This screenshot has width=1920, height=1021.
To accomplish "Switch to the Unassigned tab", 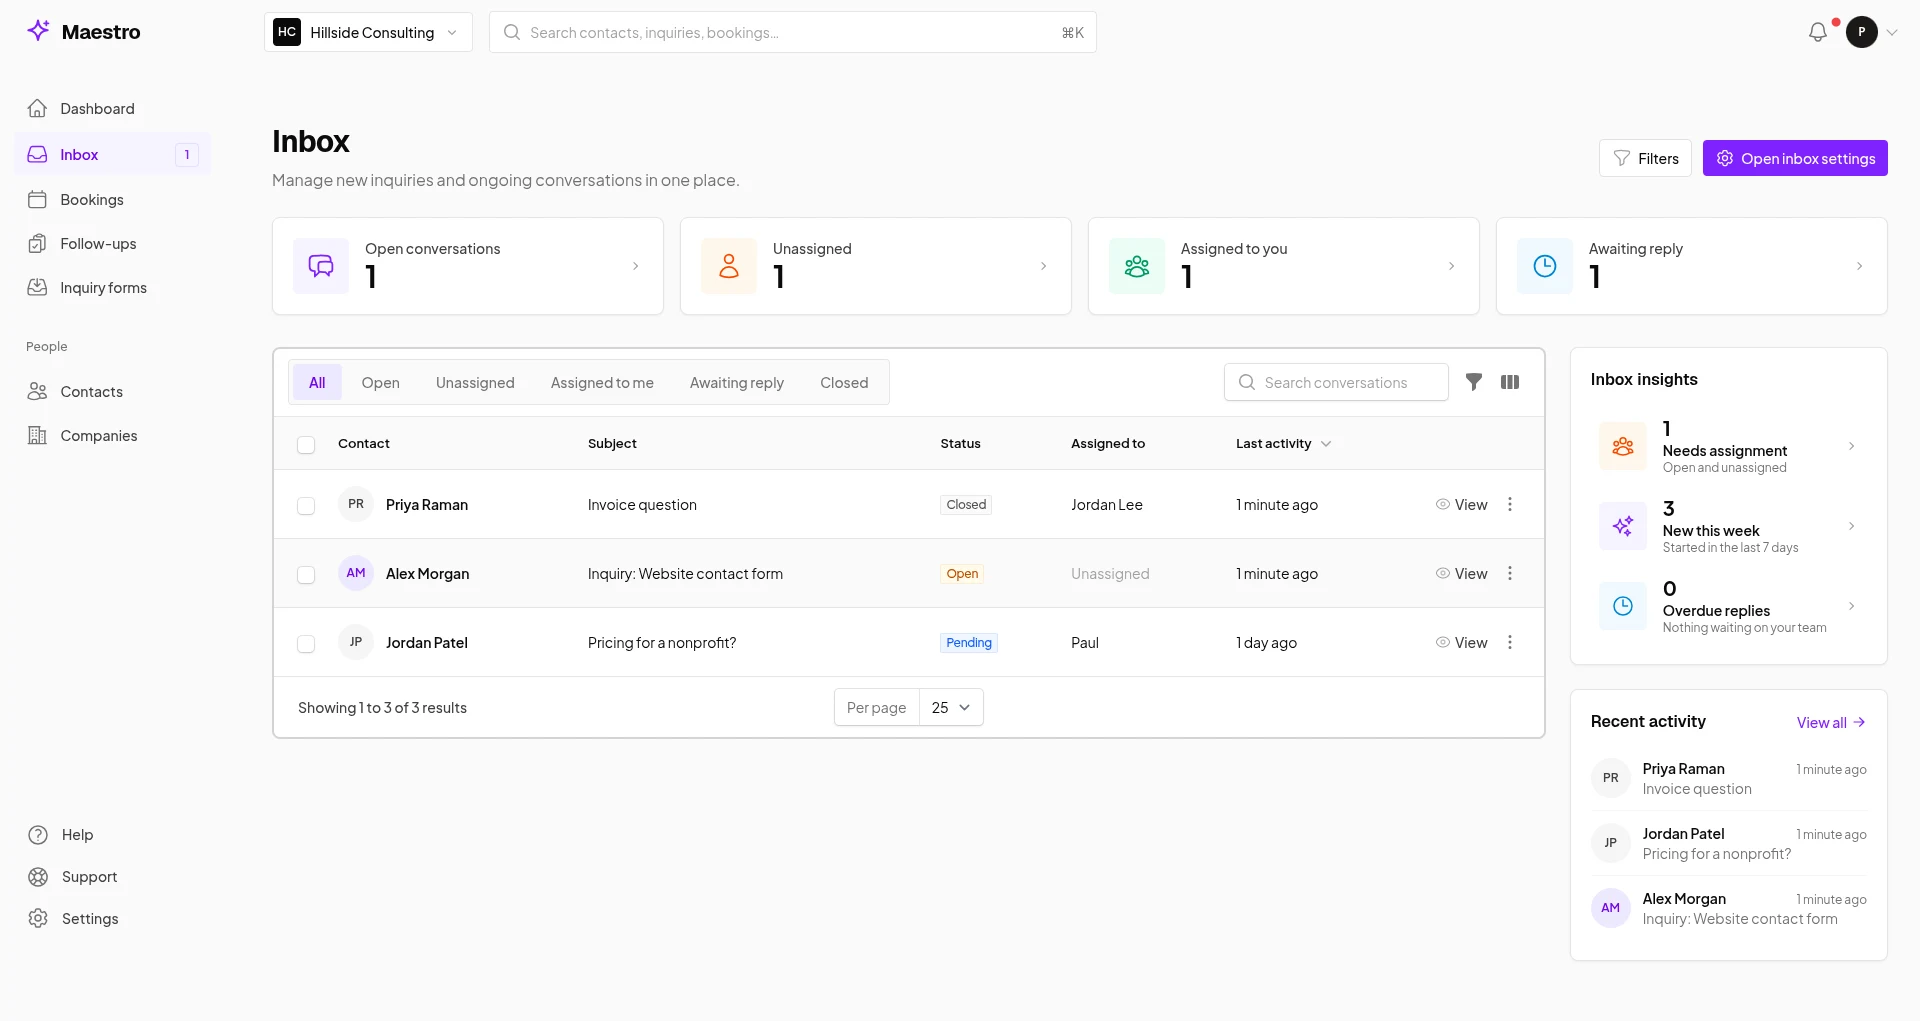I will tap(475, 382).
